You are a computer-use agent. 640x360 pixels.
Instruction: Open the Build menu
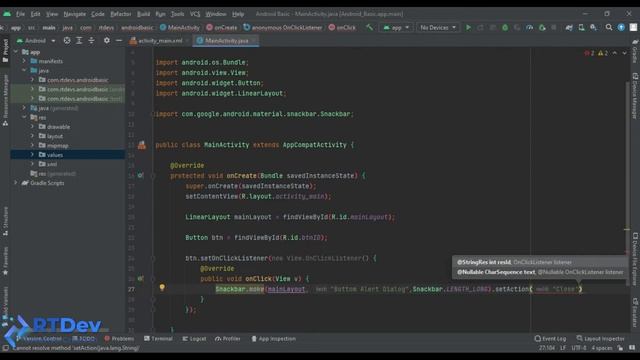143,14
